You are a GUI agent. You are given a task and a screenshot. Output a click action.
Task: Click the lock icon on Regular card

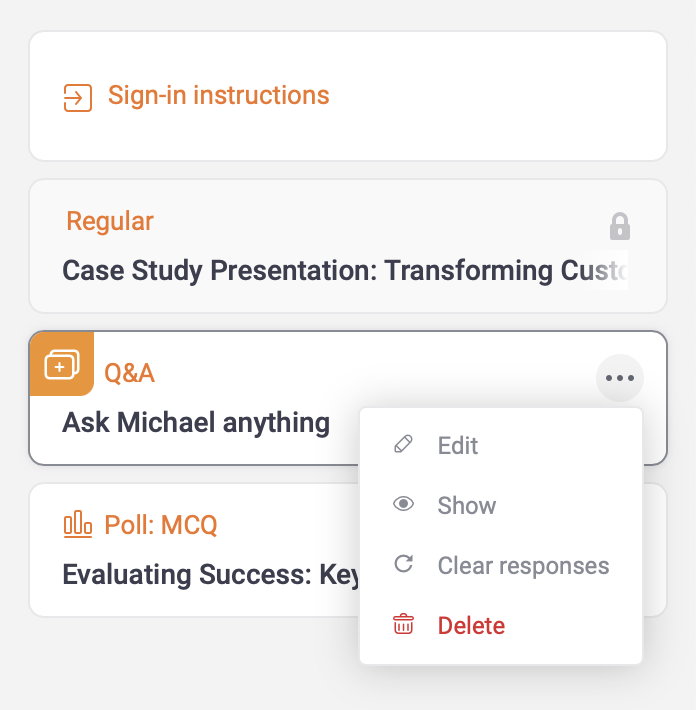click(x=619, y=226)
